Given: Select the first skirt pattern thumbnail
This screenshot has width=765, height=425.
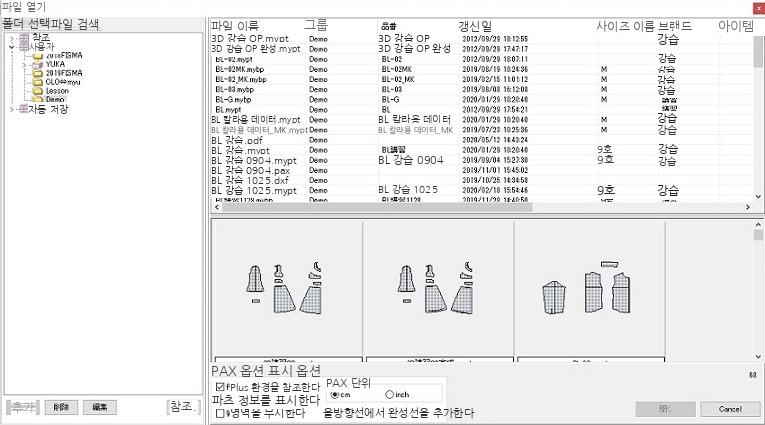Looking at the screenshot, I should (287, 291).
